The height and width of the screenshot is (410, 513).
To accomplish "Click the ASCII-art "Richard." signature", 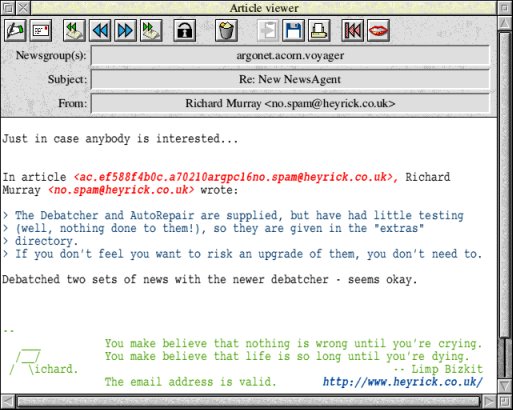I will [44, 363].
